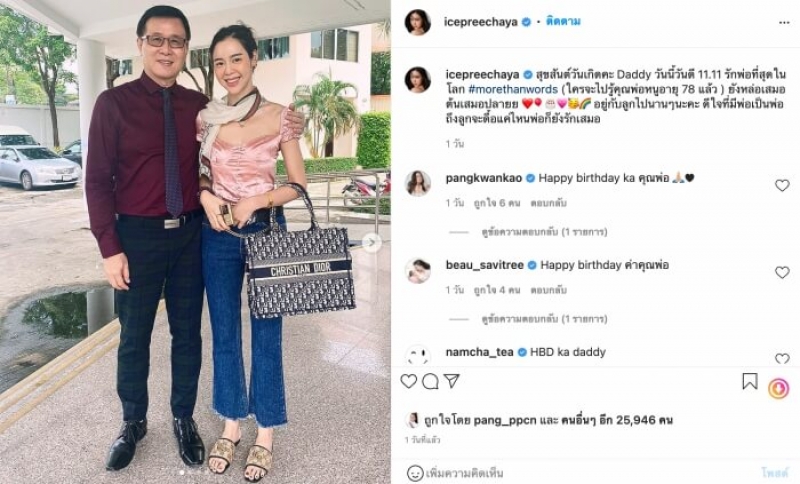Expand replies under beau_savitree's comment
This screenshot has height=484, width=800.
(x=544, y=319)
